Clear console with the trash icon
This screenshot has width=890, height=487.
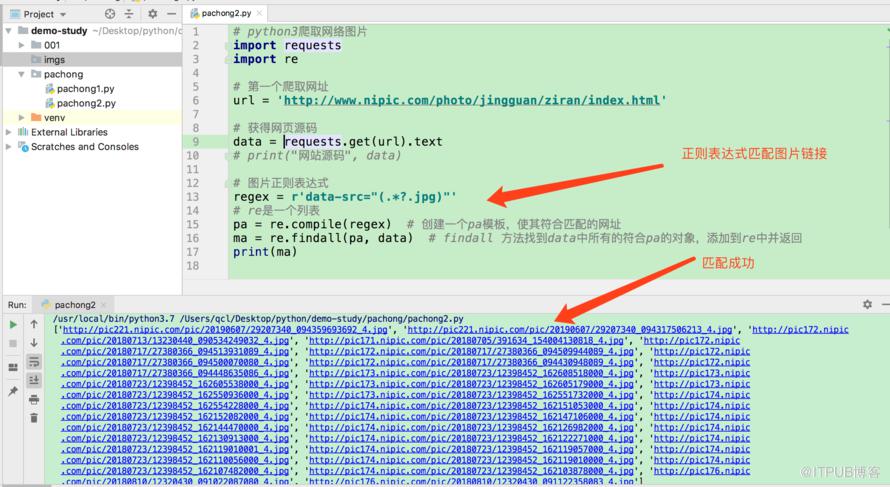click(x=34, y=418)
